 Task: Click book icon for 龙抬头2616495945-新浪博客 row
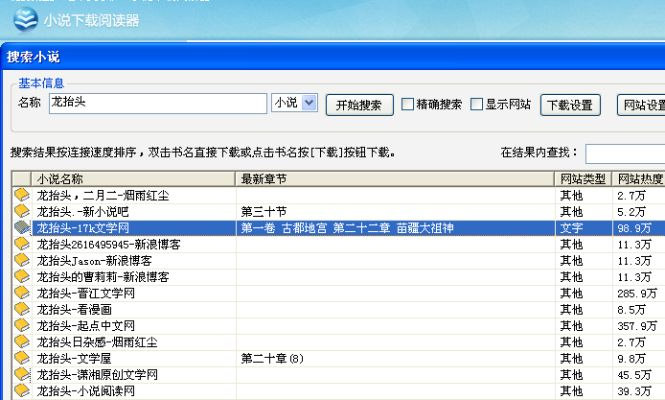tap(22, 244)
